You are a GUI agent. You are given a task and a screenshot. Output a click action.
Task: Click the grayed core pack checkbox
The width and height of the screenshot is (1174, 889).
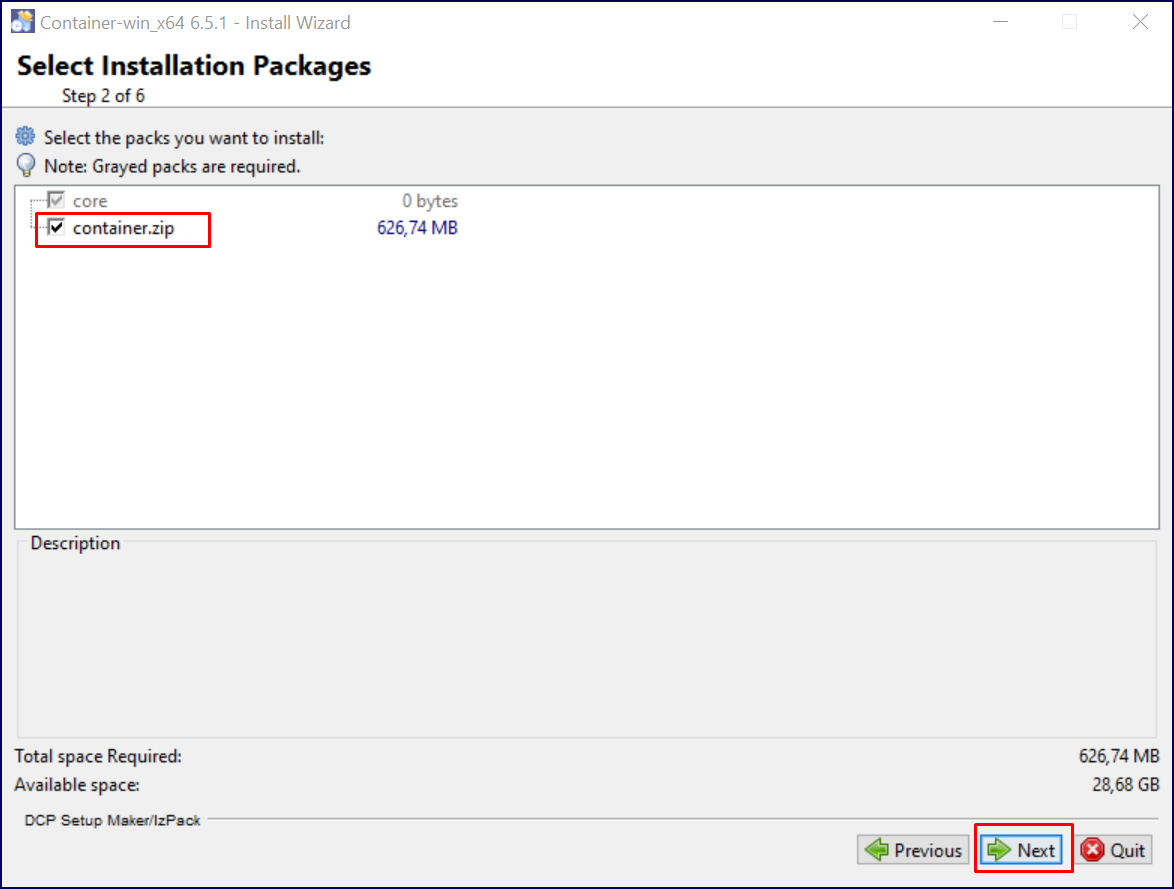pyautogui.click(x=56, y=200)
